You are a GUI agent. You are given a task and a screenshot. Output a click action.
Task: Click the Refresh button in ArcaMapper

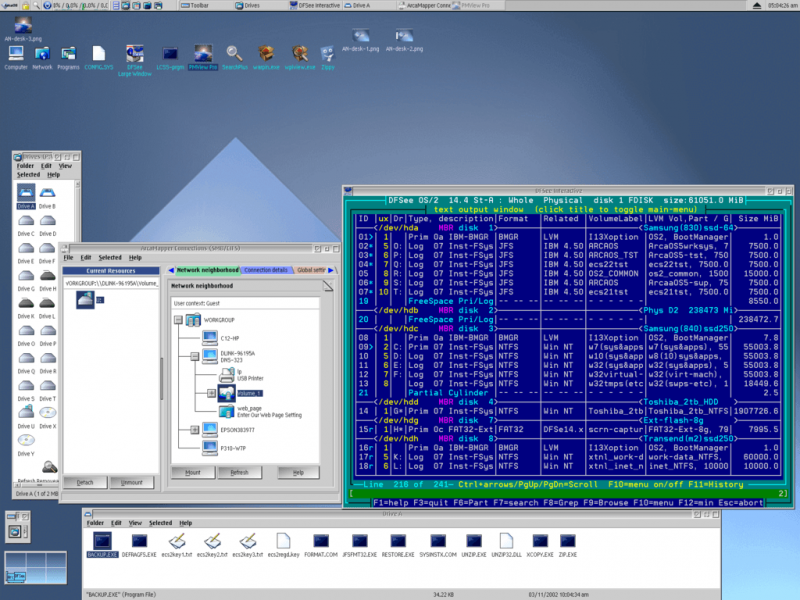(239, 472)
